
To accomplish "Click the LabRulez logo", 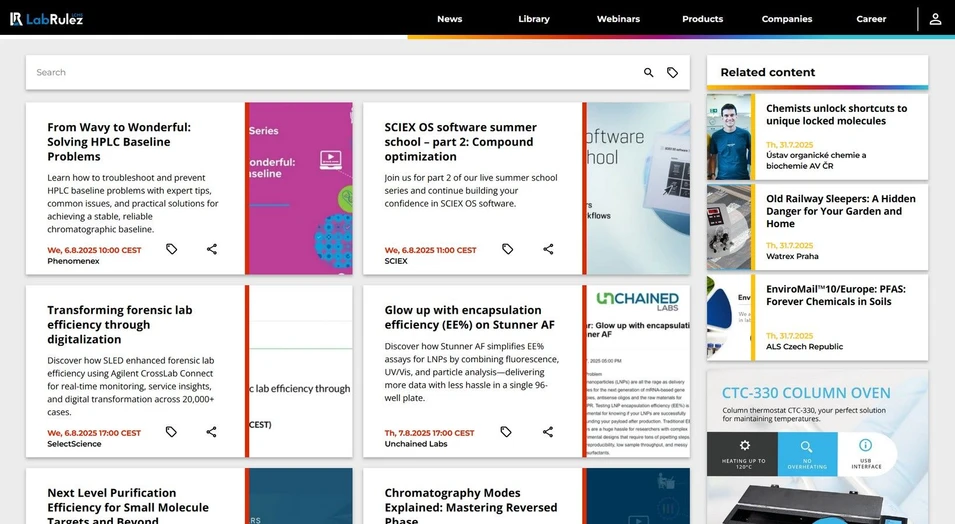I will pos(46,19).
